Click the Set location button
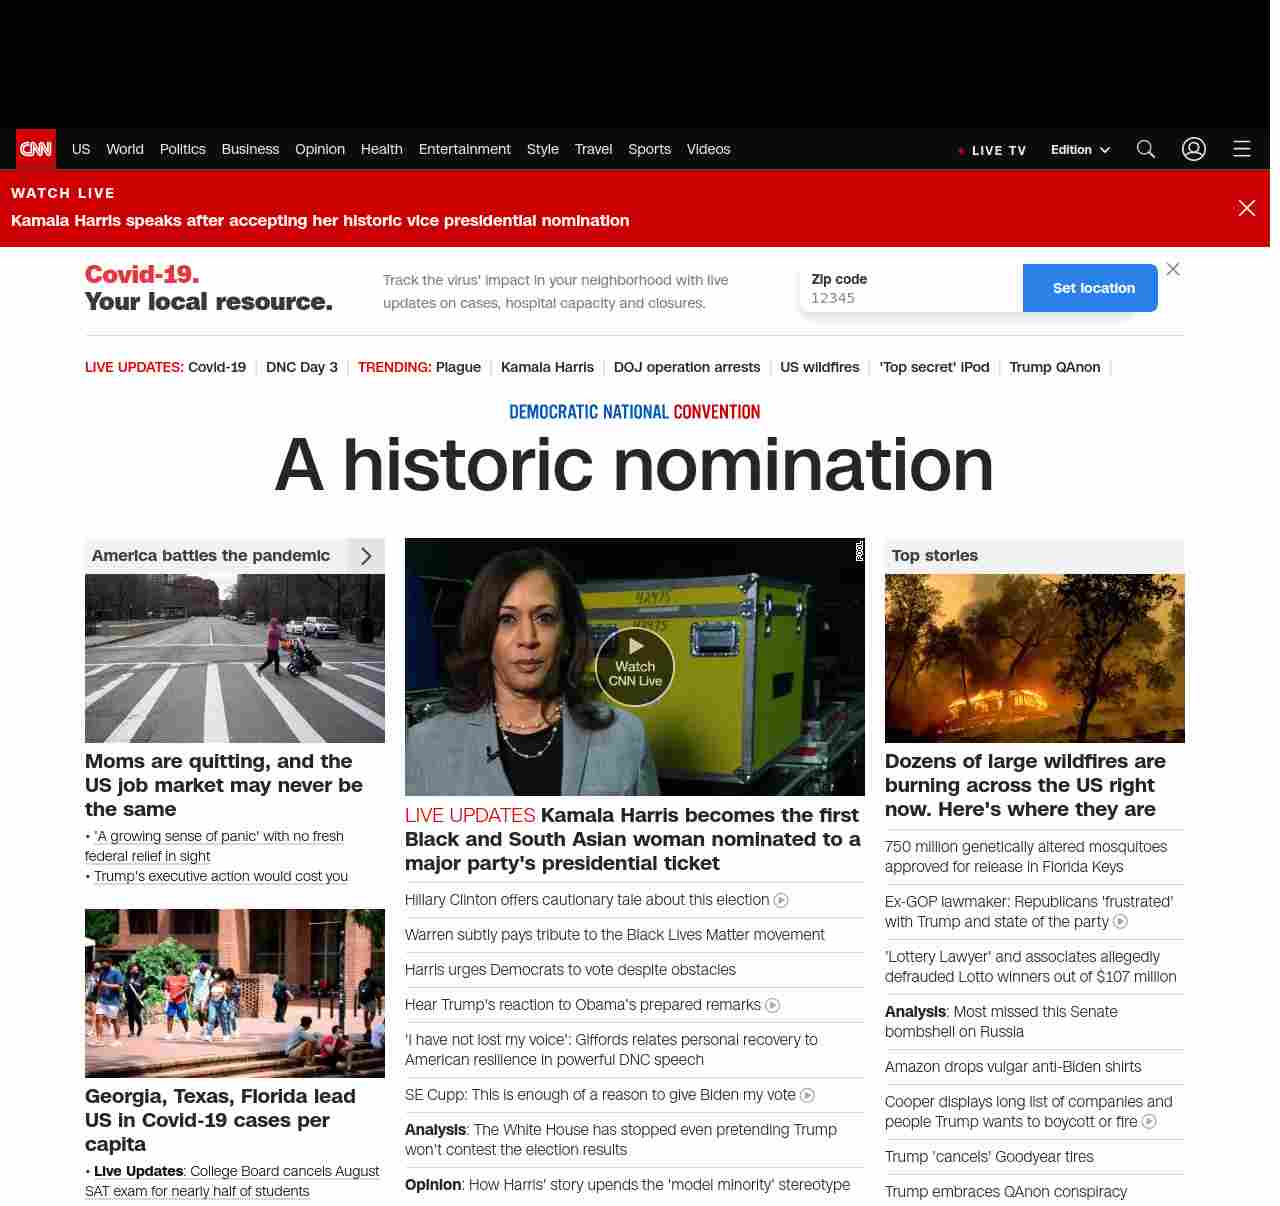The width and height of the screenshot is (1280, 1206). tap(1092, 288)
